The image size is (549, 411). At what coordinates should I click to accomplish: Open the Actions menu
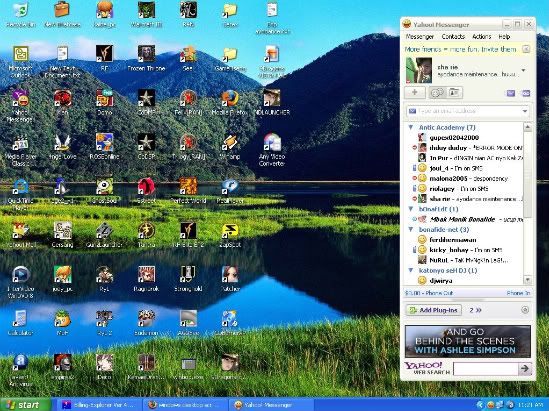pos(482,36)
